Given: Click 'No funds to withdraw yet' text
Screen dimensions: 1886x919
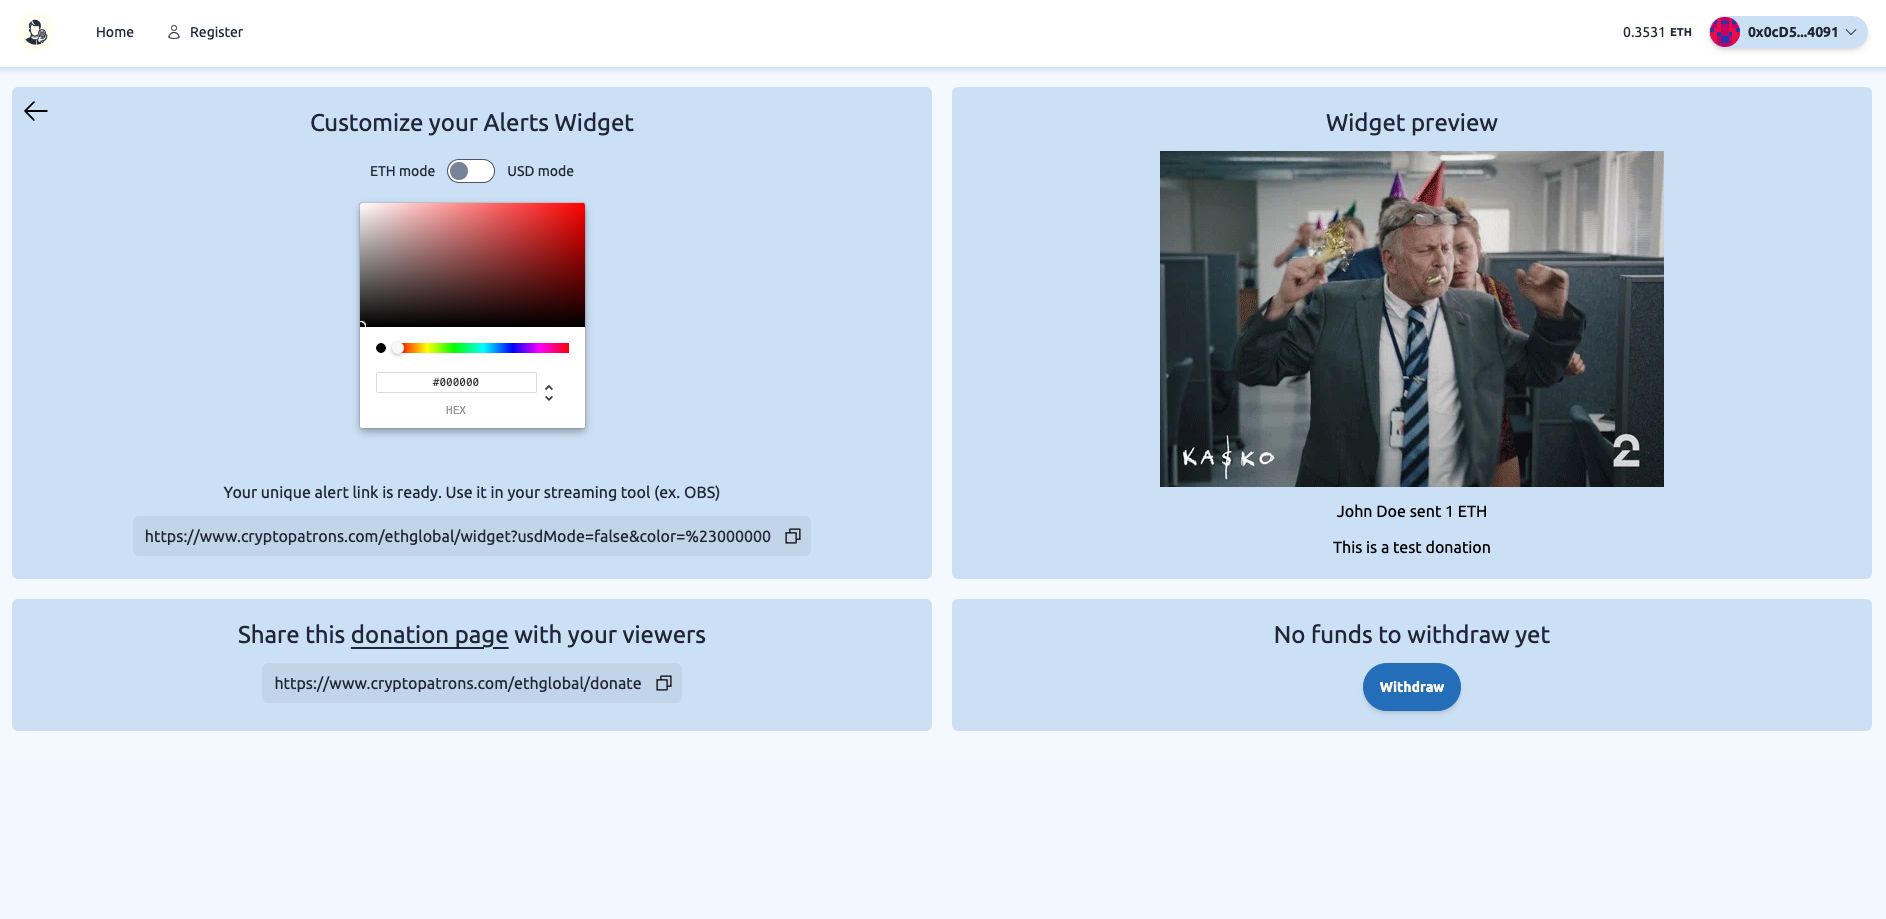Looking at the screenshot, I should 1412,635.
